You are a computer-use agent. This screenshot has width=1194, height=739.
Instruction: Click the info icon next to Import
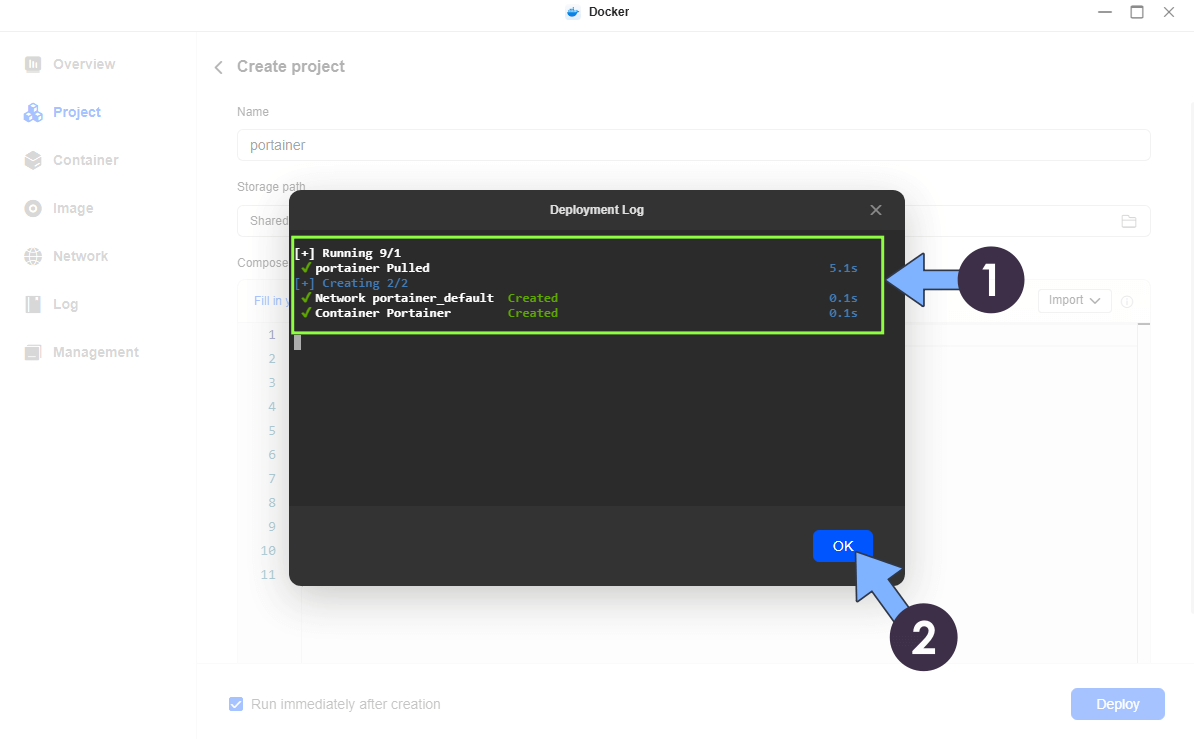point(1126,300)
